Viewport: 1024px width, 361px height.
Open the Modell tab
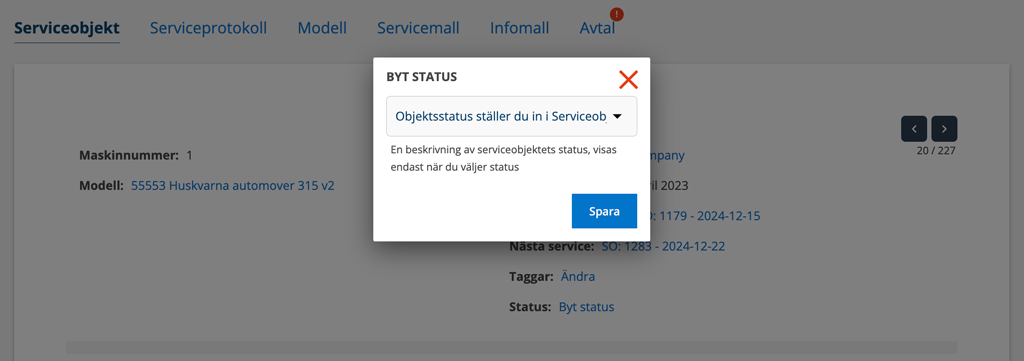point(322,28)
